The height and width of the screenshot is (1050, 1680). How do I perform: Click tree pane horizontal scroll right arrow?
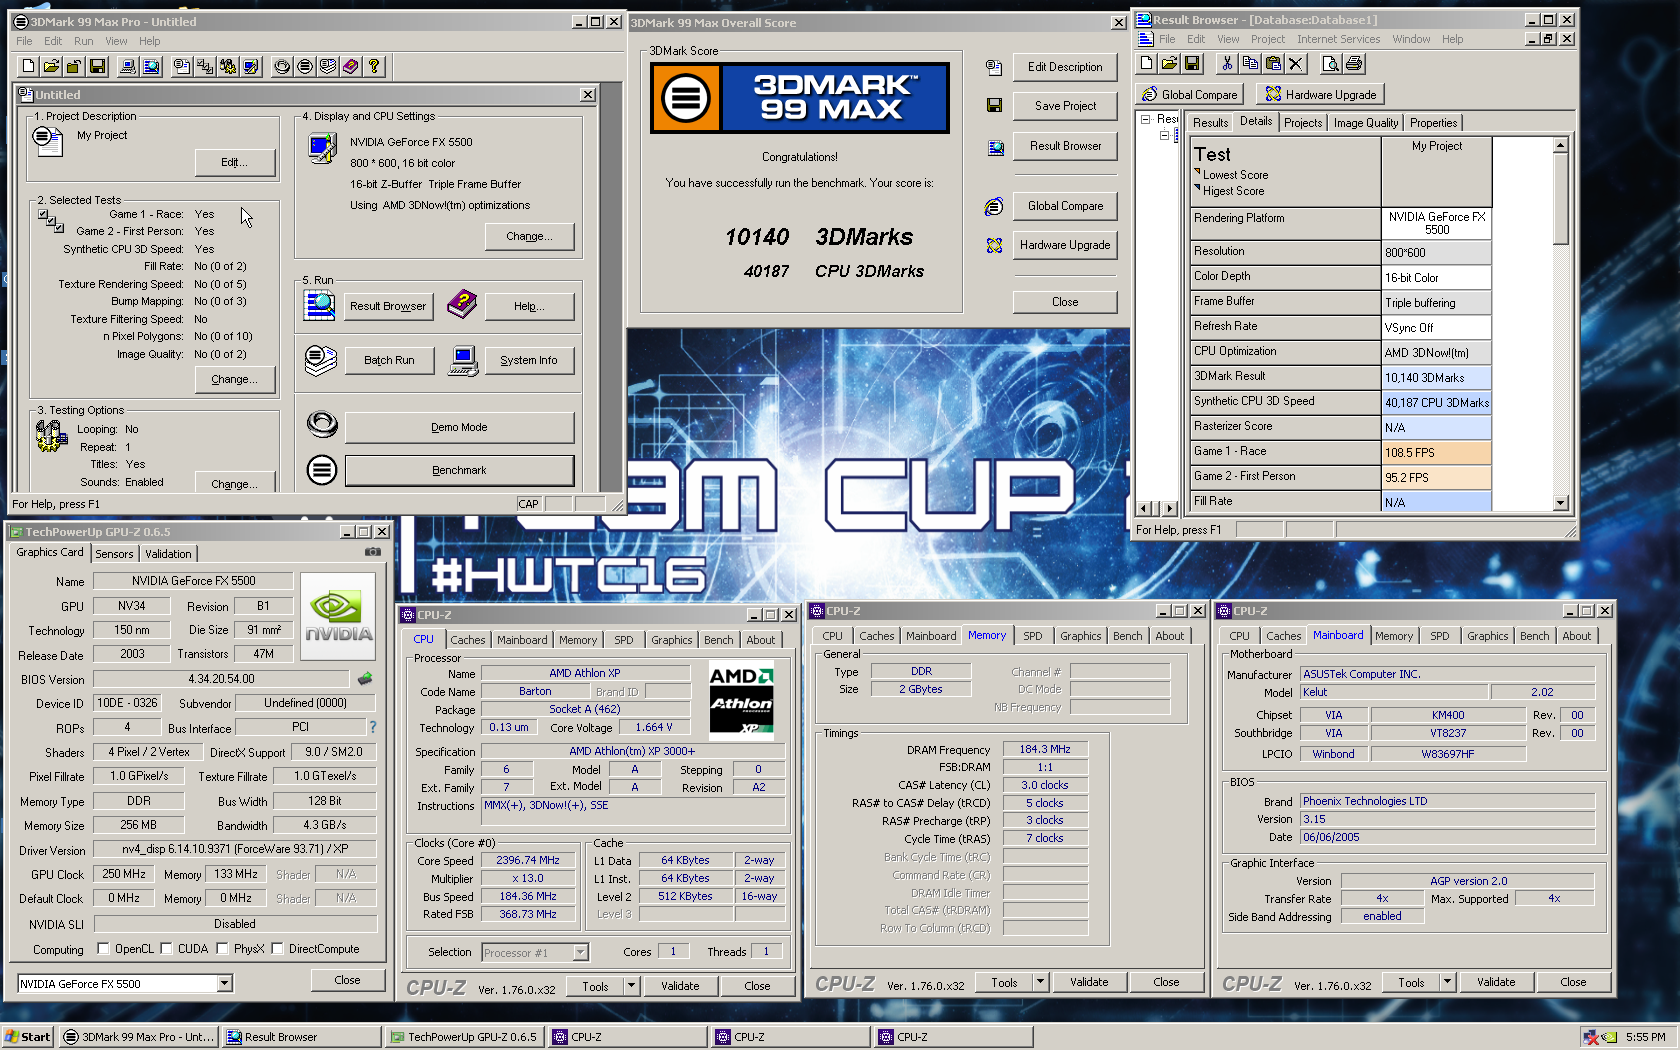(1168, 508)
